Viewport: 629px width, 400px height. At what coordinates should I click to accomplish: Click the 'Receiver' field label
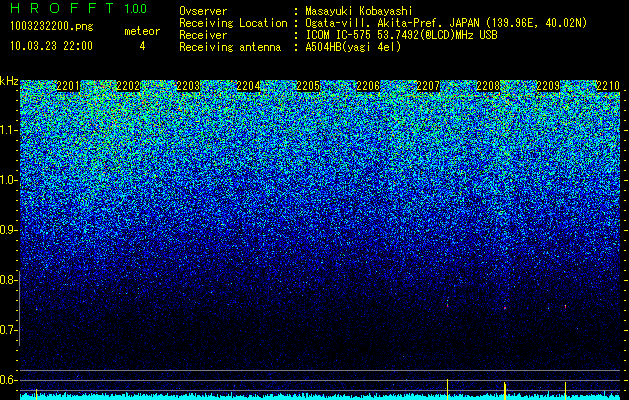click(x=203, y=35)
